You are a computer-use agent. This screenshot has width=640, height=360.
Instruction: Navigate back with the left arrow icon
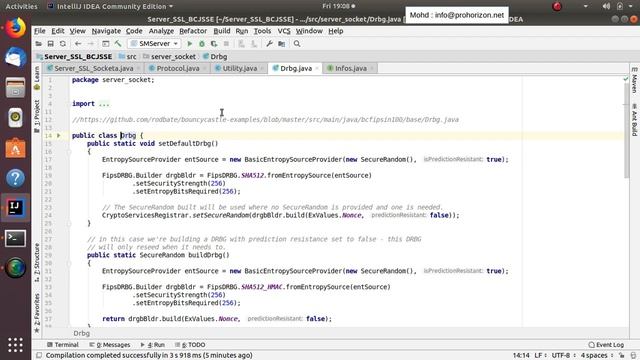[x=78, y=44]
